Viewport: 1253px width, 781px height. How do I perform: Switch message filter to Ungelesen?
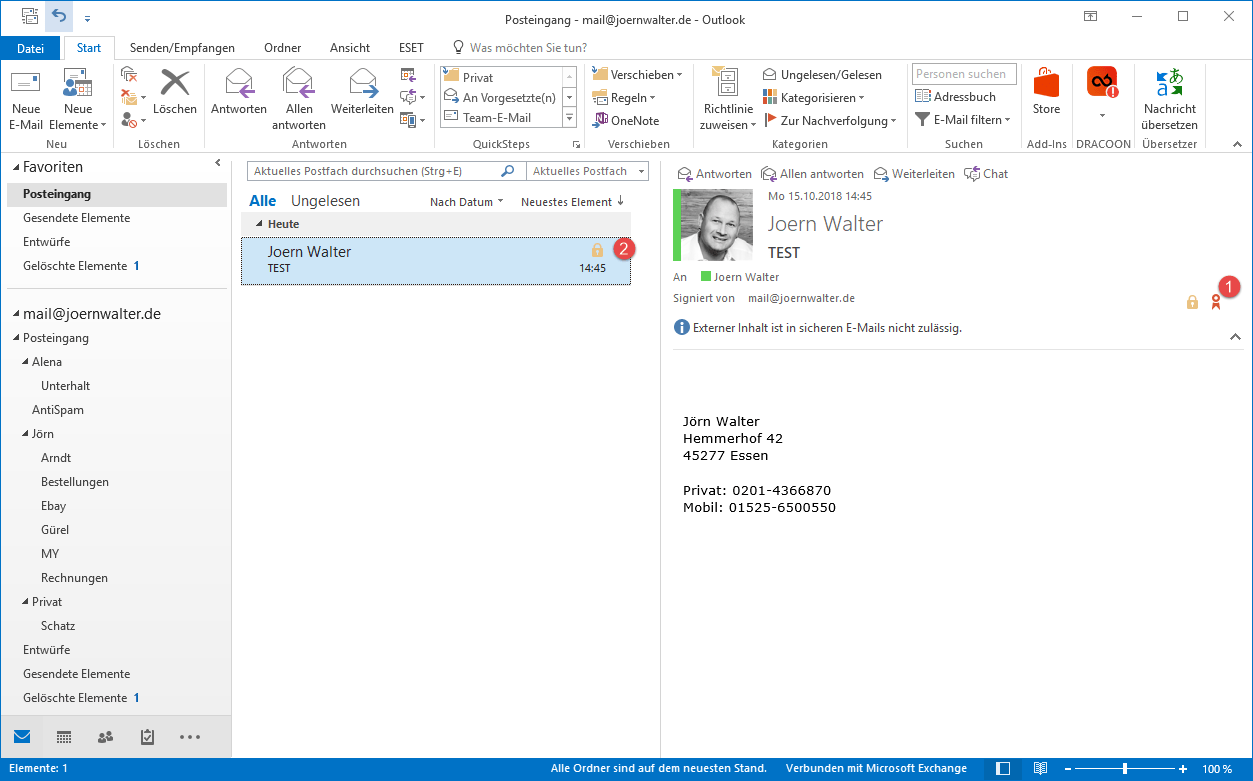(x=325, y=201)
